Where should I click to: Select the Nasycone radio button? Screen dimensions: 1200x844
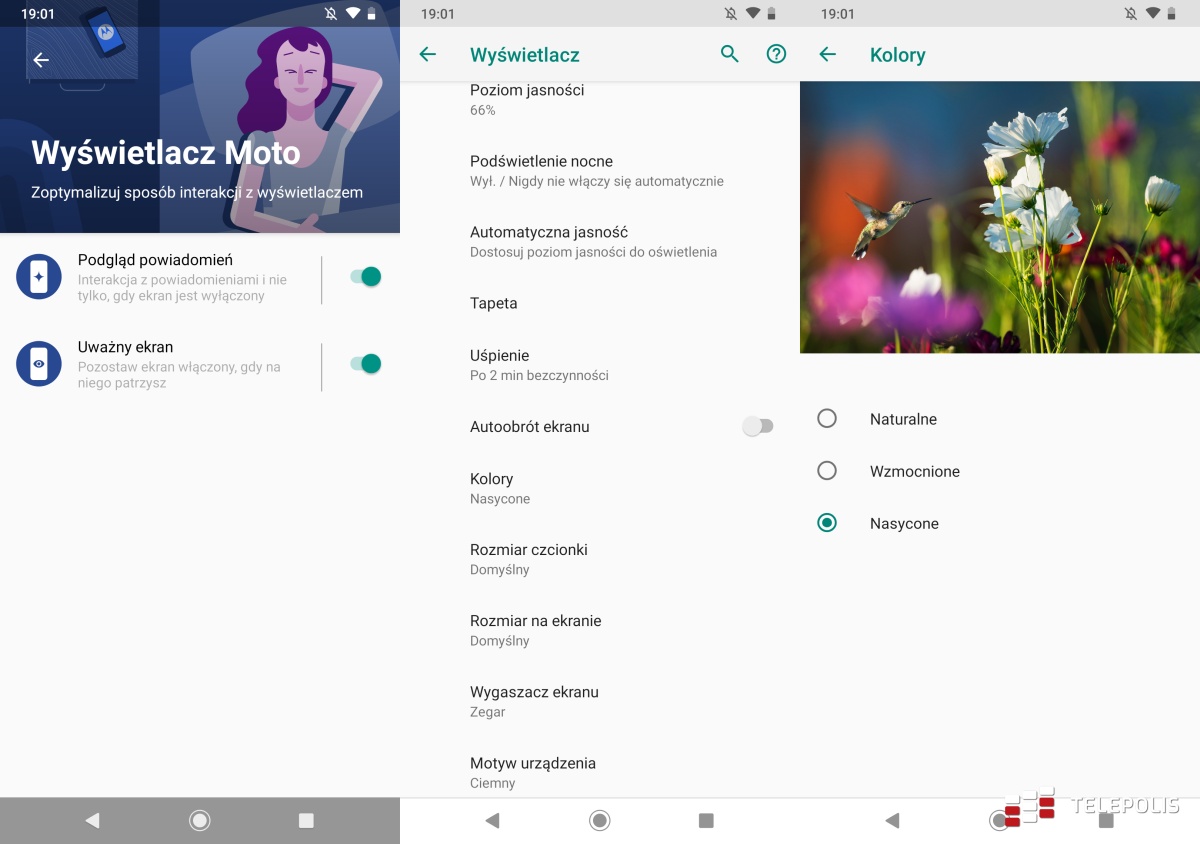[x=827, y=523]
